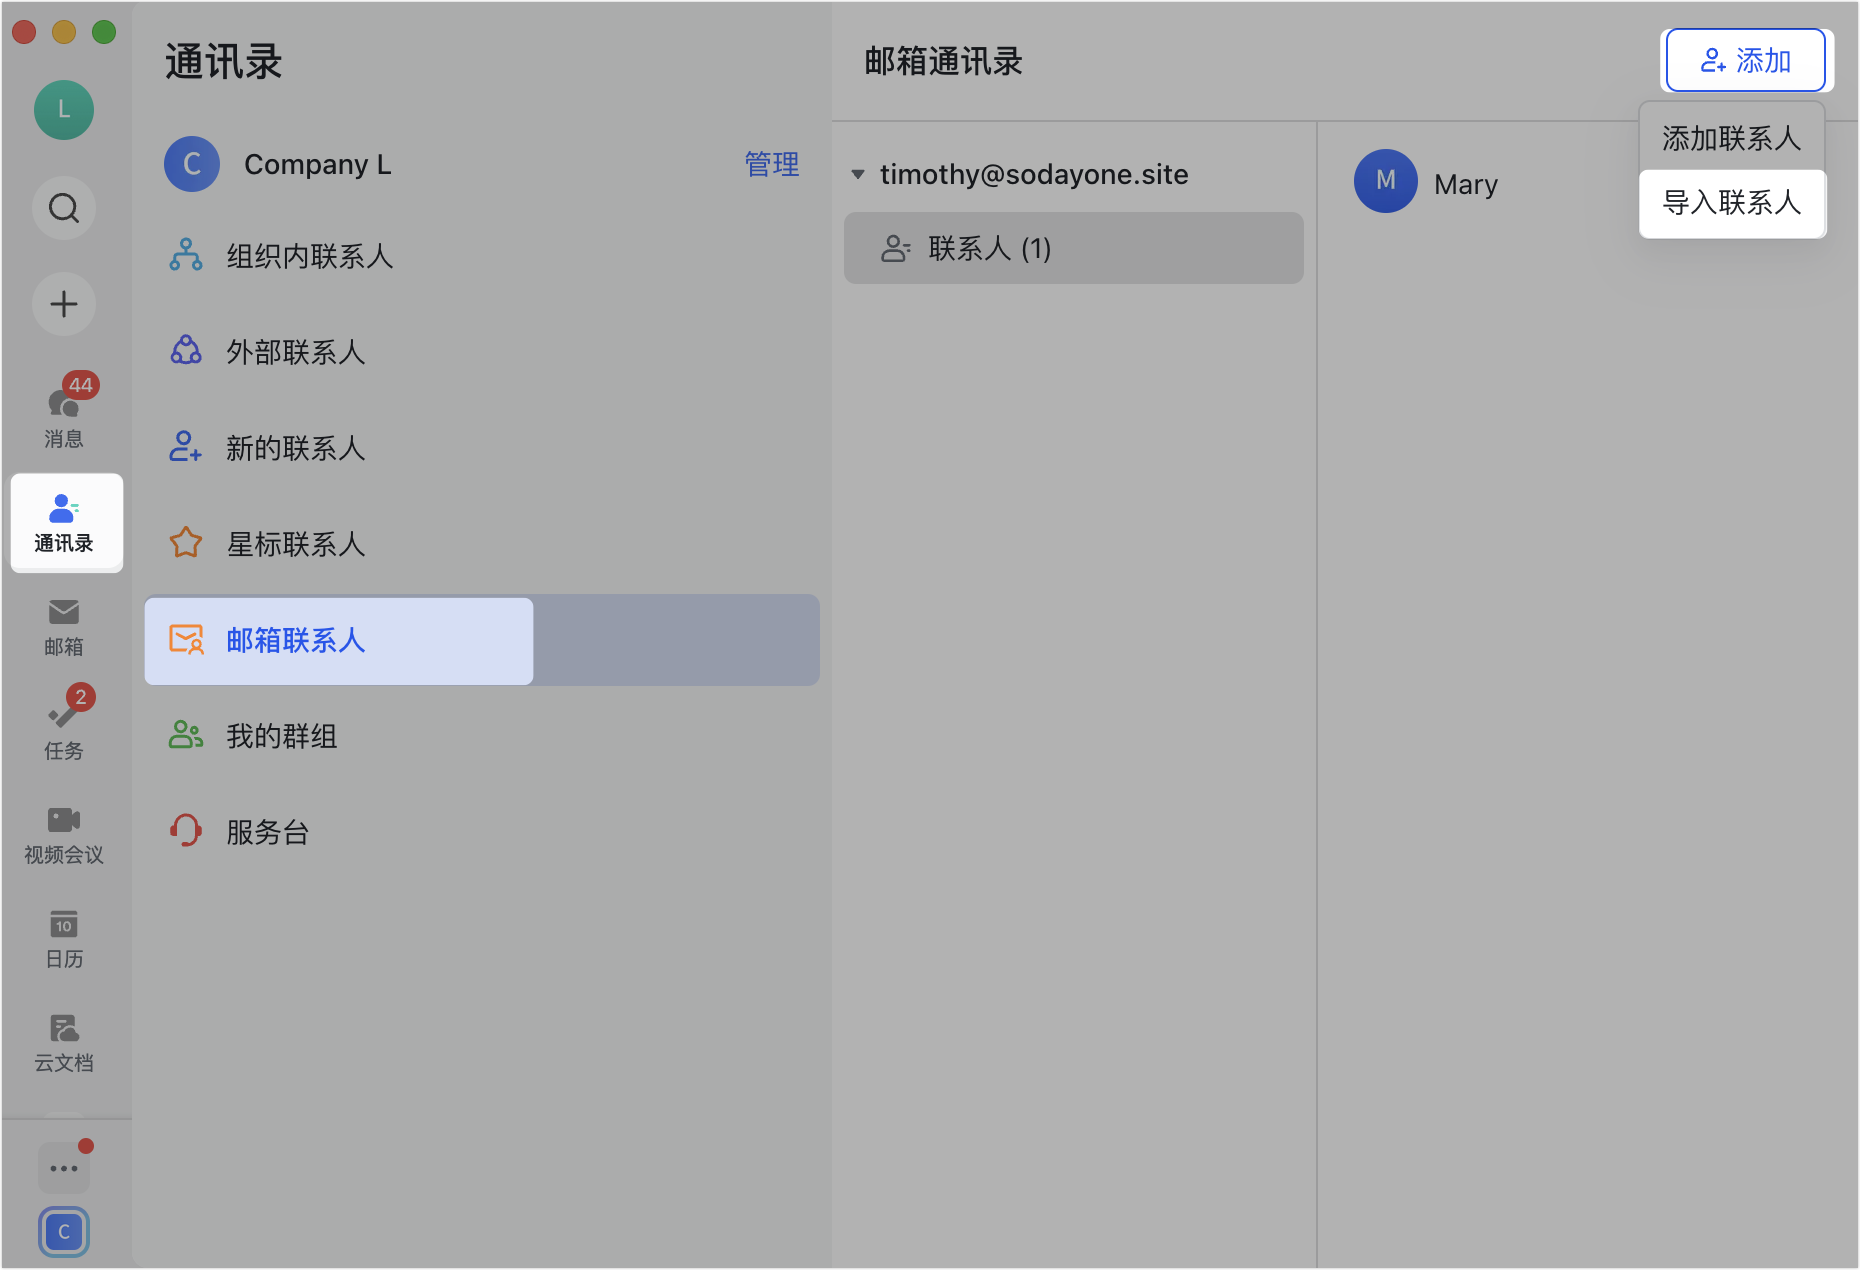1860x1270 pixels.
Task: Click the red close window button
Action: coord(24,33)
